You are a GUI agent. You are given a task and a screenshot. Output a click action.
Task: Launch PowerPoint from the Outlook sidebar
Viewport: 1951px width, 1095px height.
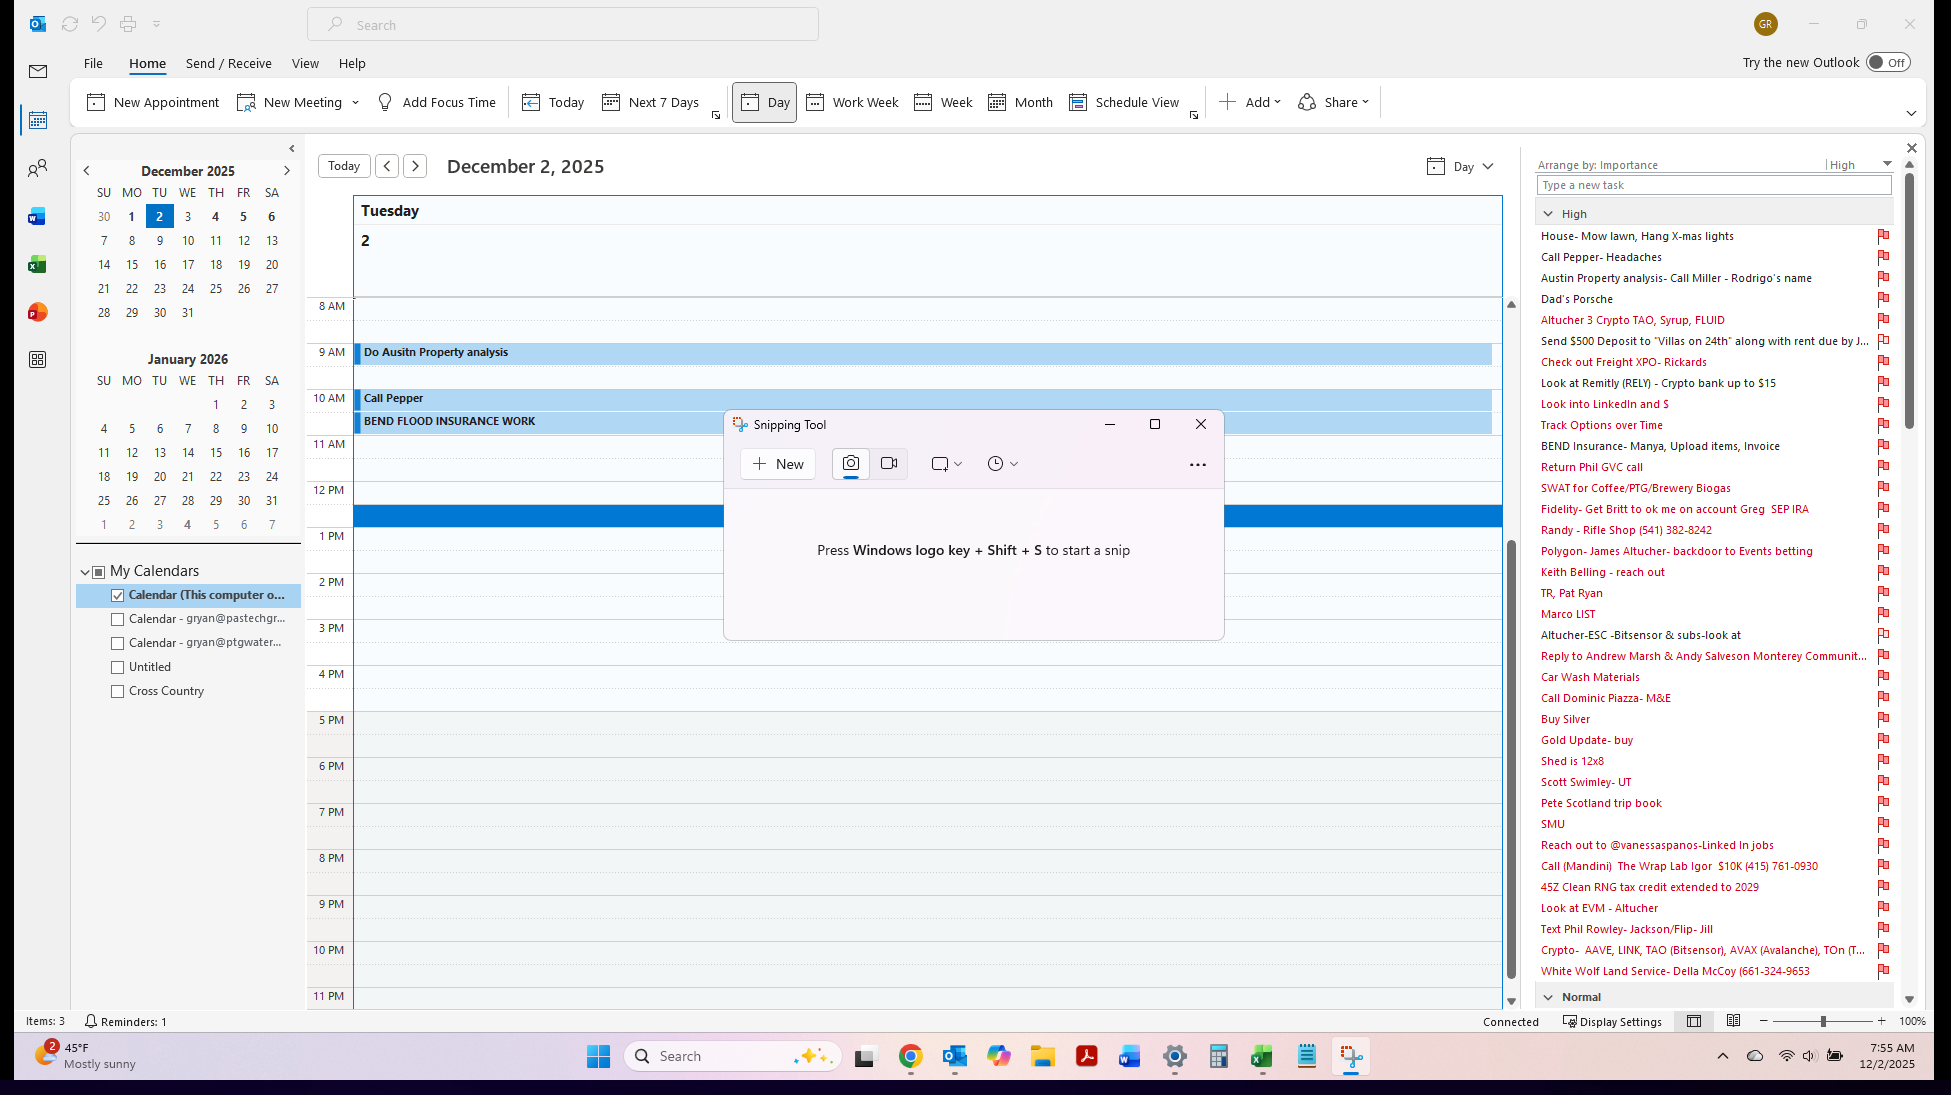click(38, 312)
